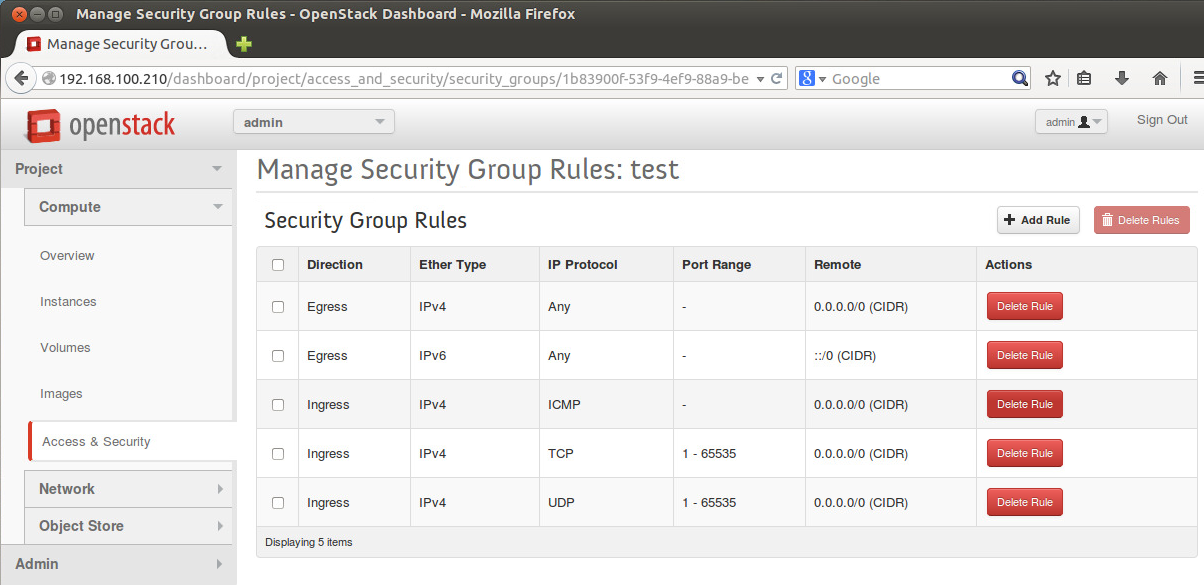This screenshot has width=1204, height=585.
Task: Open the admin project dropdown
Action: (313, 120)
